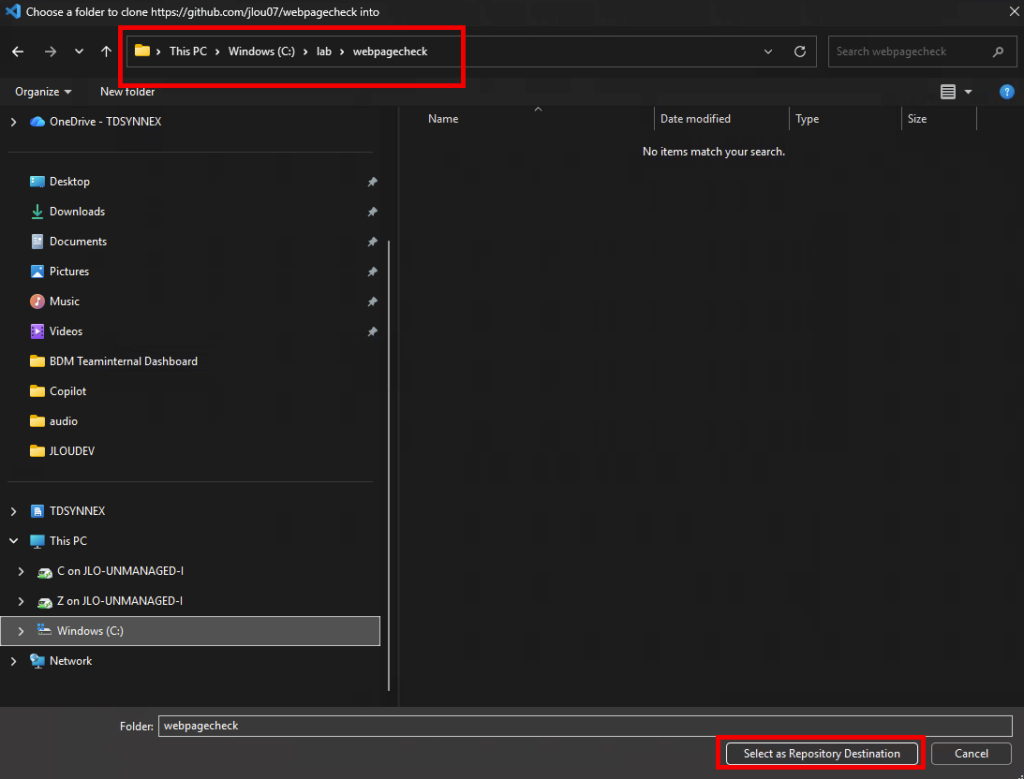Expand Z on JLO-UNMANAGED-I drive
The image size is (1024, 779).
point(21,601)
